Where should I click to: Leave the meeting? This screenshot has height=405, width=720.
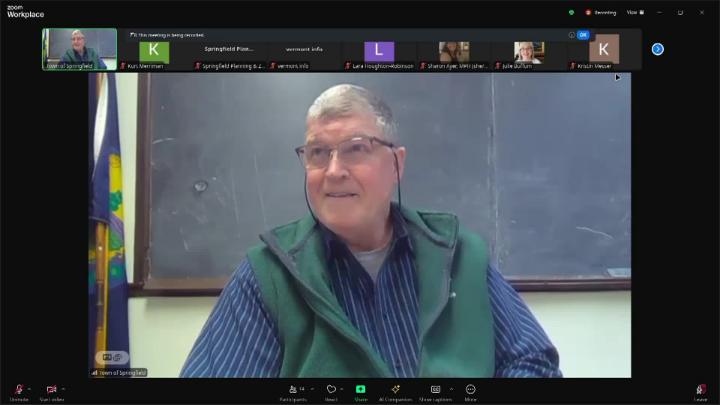(x=700, y=391)
